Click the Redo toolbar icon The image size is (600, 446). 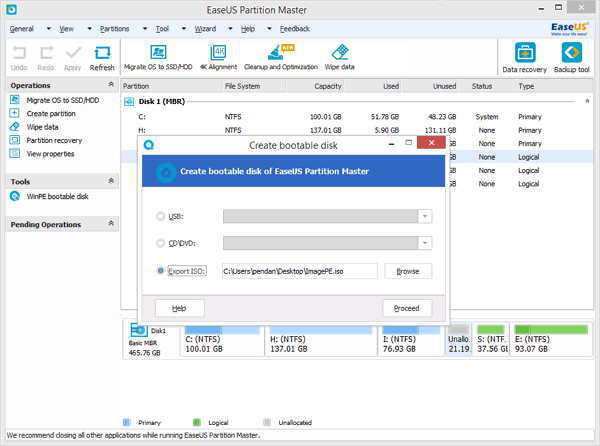pyautogui.click(x=46, y=53)
